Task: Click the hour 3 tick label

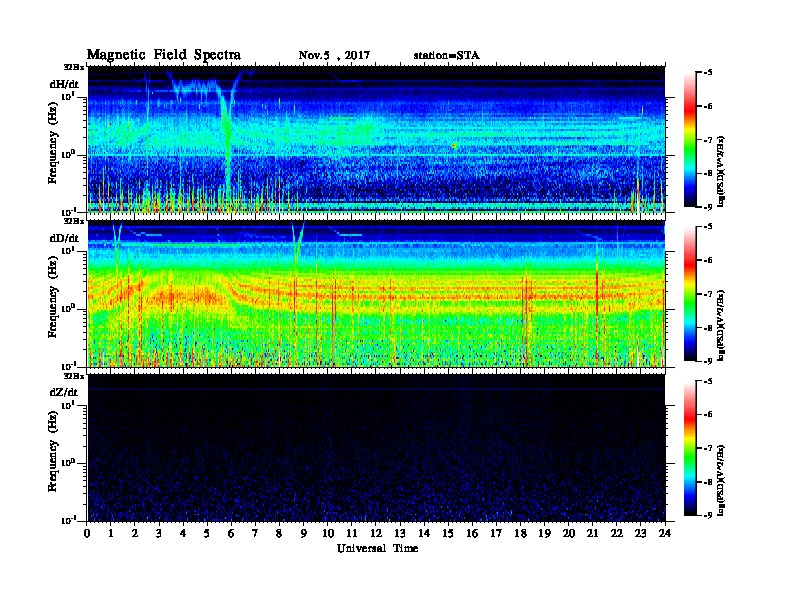Action: pyautogui.click(x=159, y=534)
